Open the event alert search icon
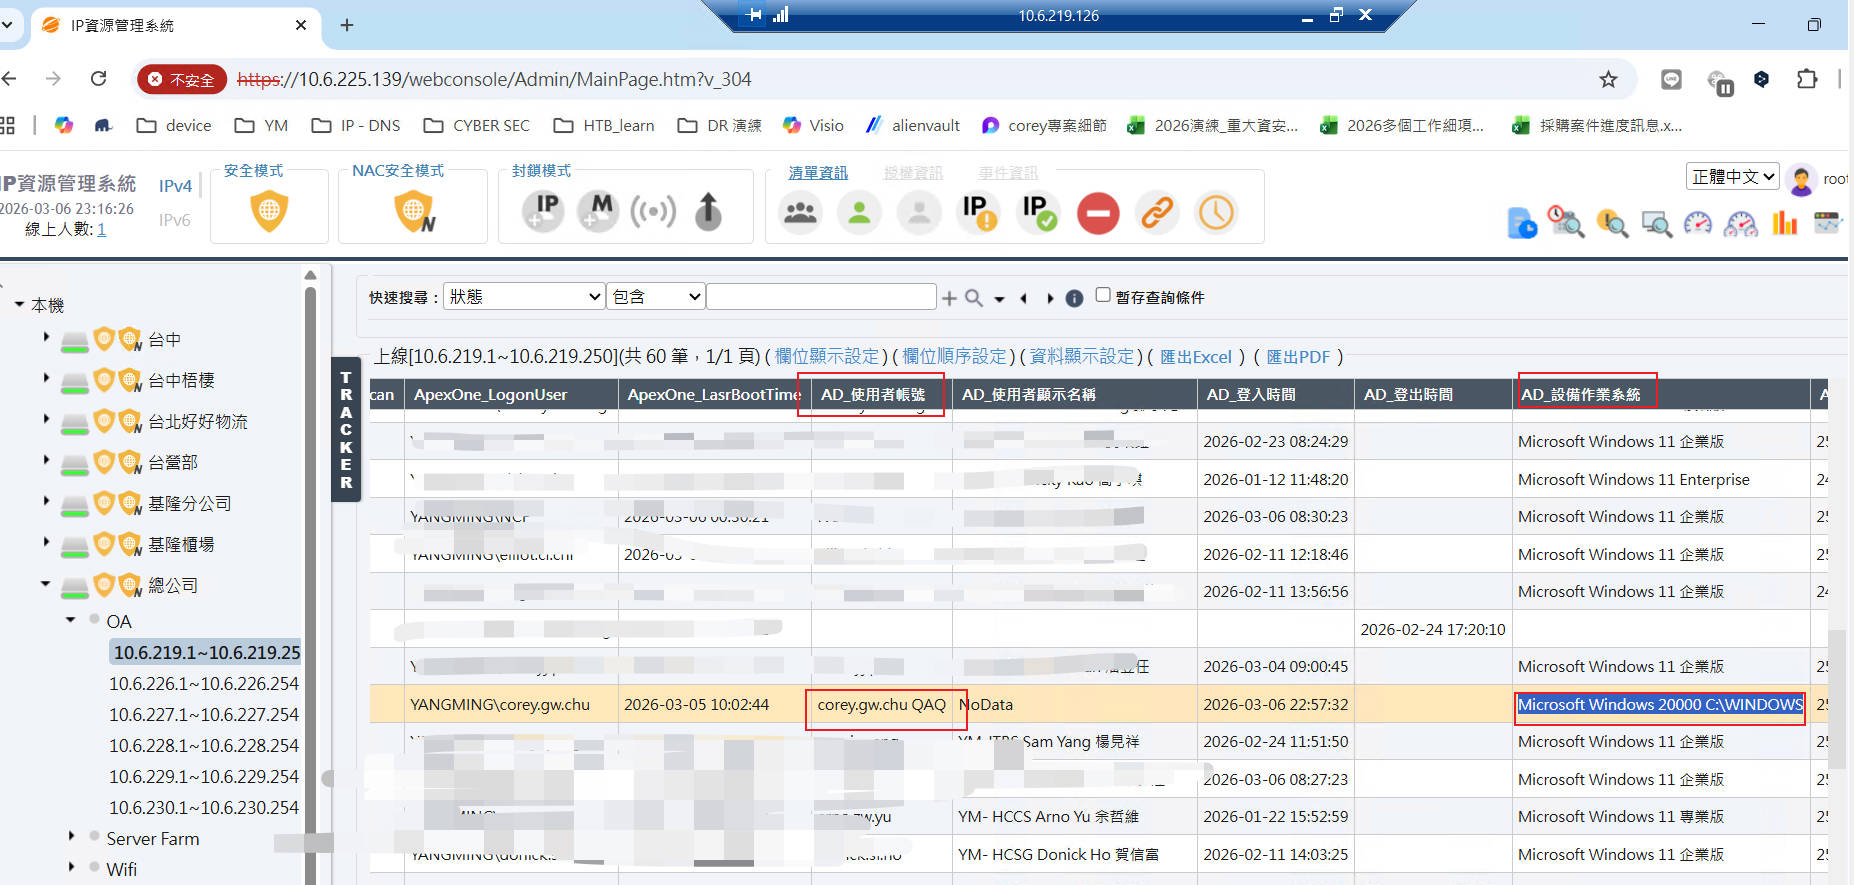The width and height of the screenshot is (1854, 885). tap(1612, 223)
